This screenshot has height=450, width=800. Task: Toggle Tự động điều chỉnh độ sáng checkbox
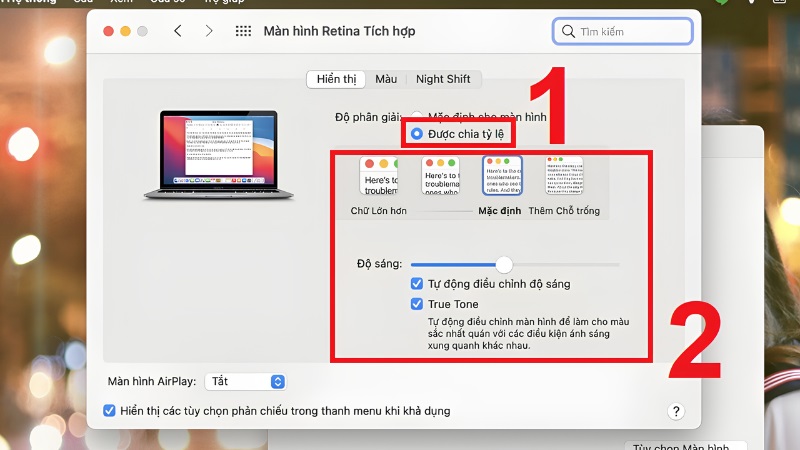417,284
